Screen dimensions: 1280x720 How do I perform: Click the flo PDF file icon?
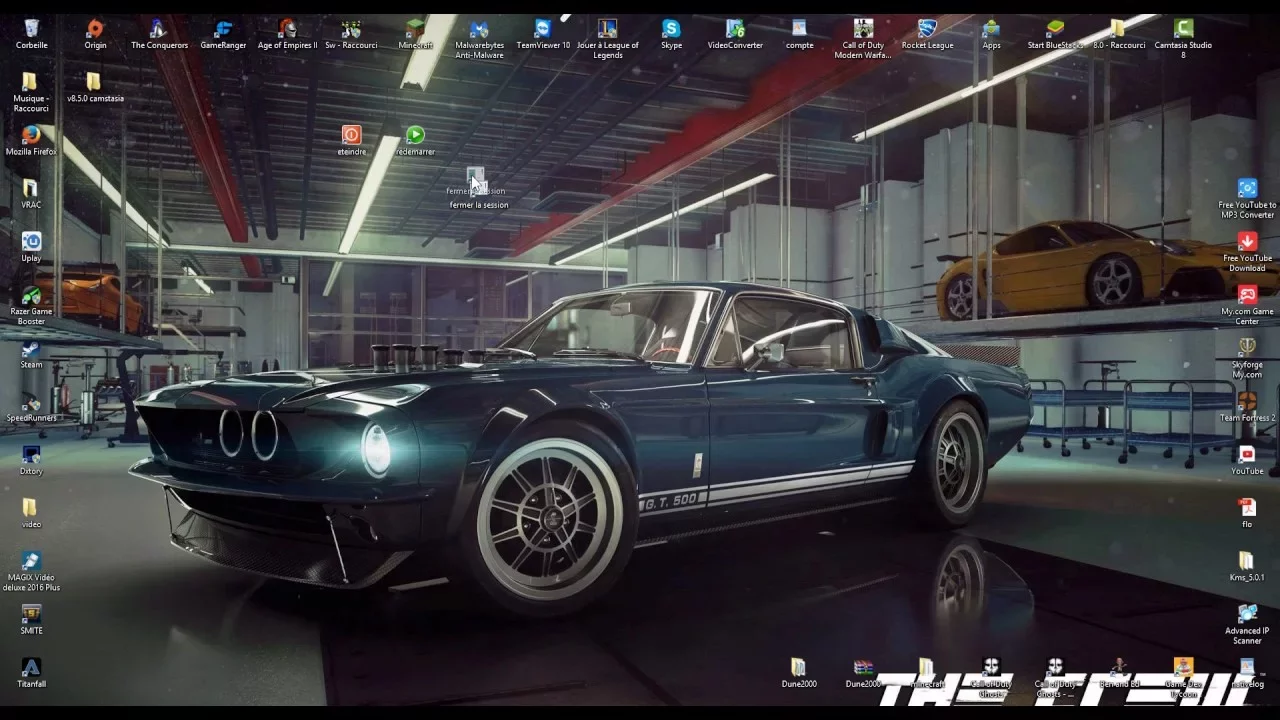pyautogui.click(x=1247, y=507)
